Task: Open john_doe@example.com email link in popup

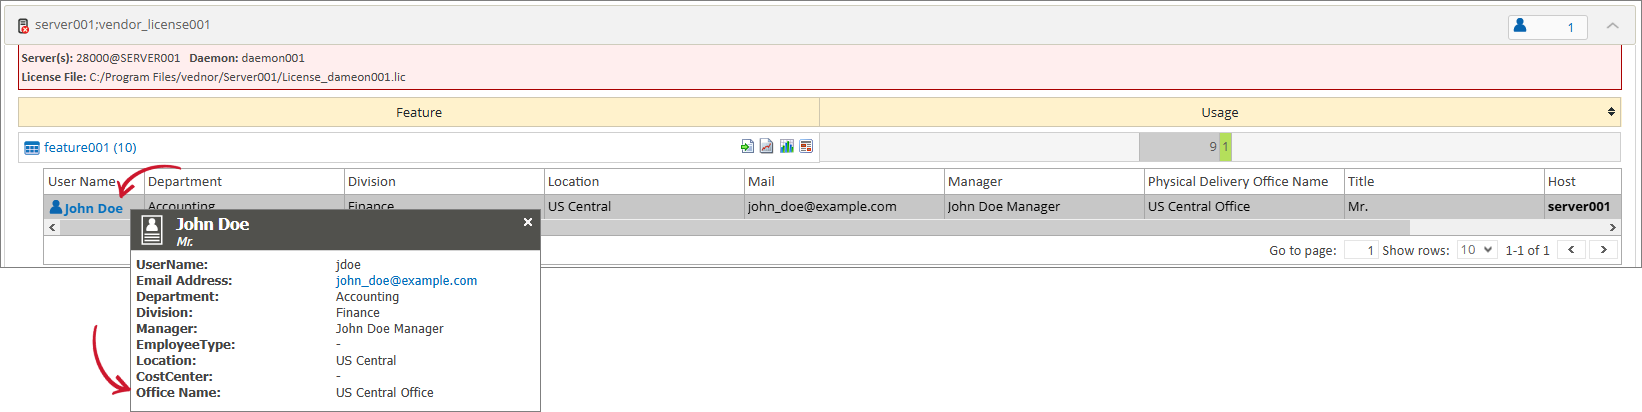Action: tap(406, 281)
